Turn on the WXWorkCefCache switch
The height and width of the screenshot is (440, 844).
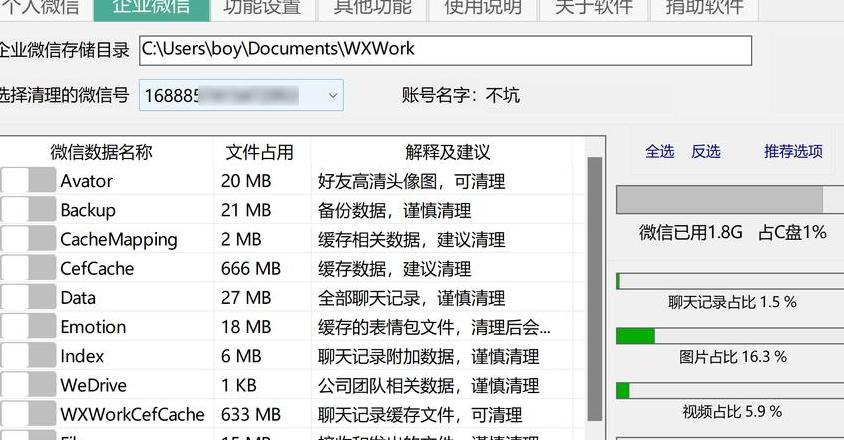28,414
